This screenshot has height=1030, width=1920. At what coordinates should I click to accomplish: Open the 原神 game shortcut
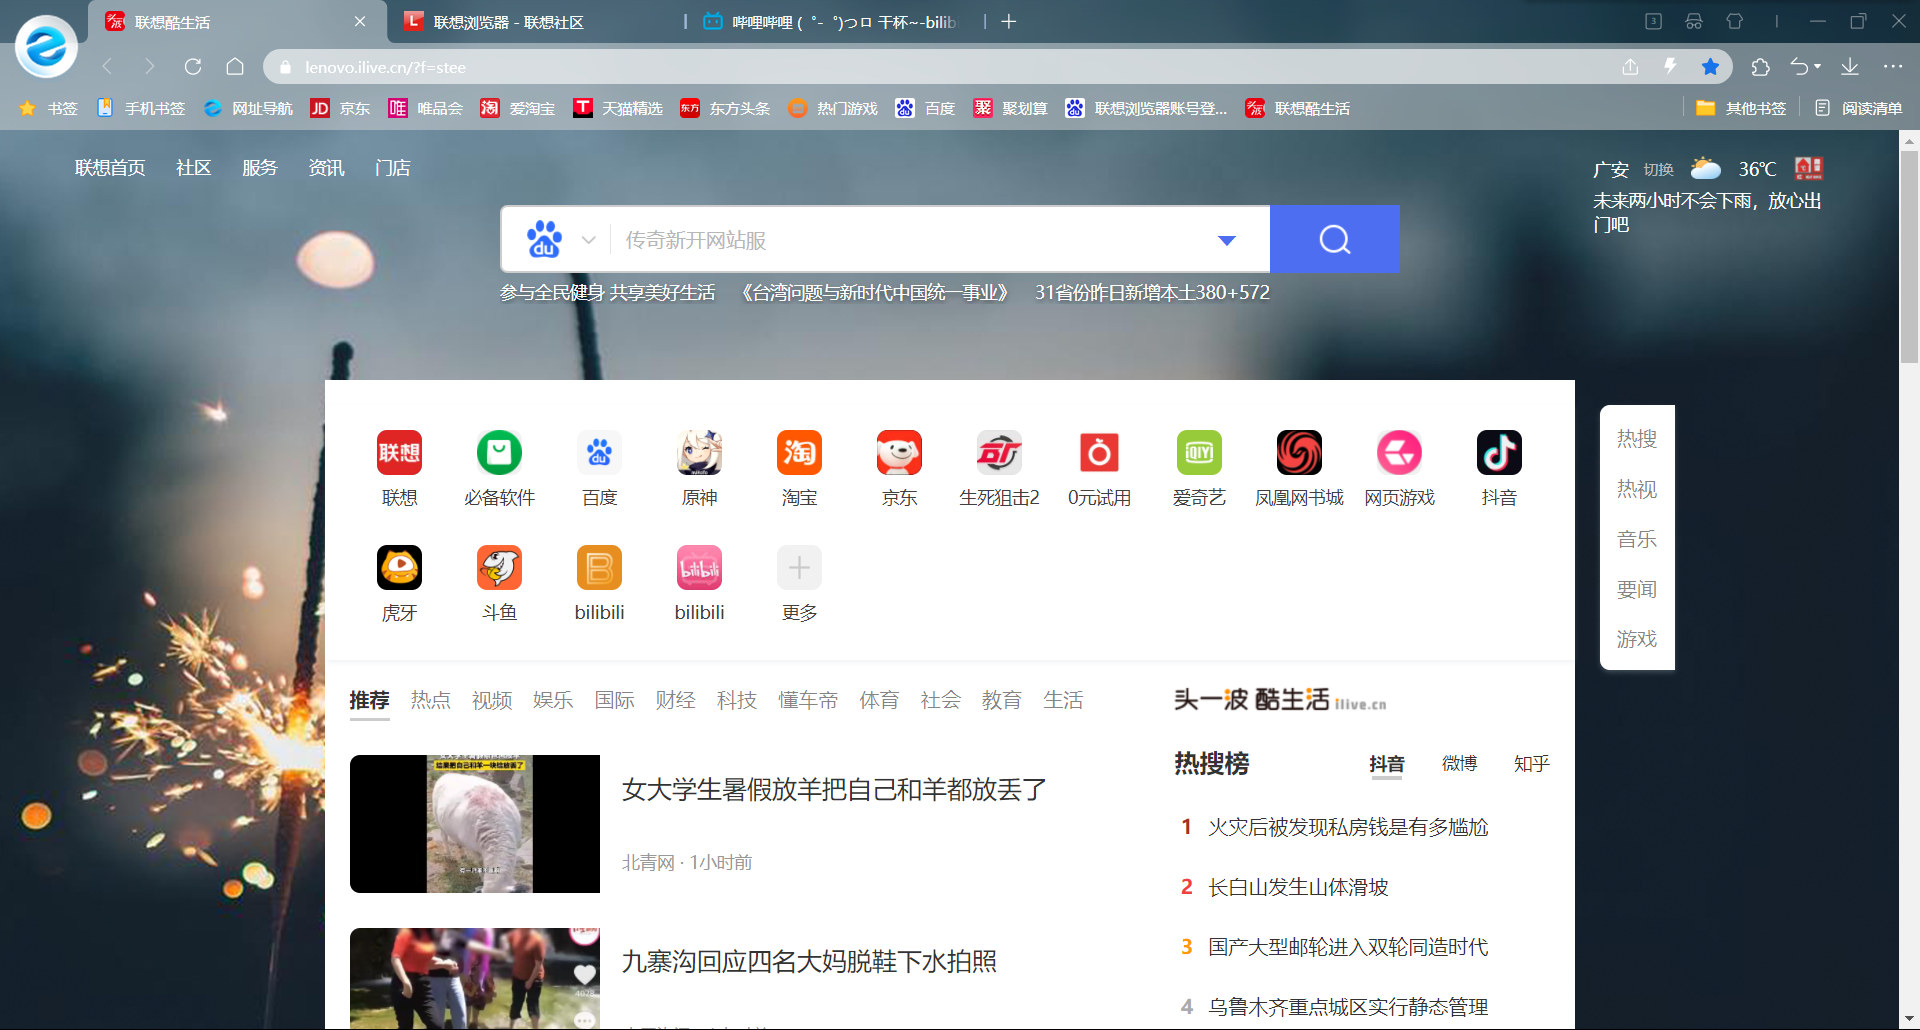(699, 453)
